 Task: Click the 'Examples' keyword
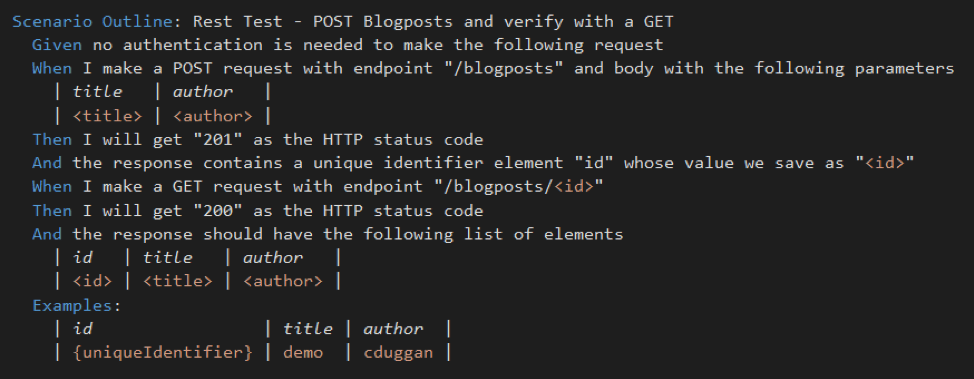click(73, 305)
